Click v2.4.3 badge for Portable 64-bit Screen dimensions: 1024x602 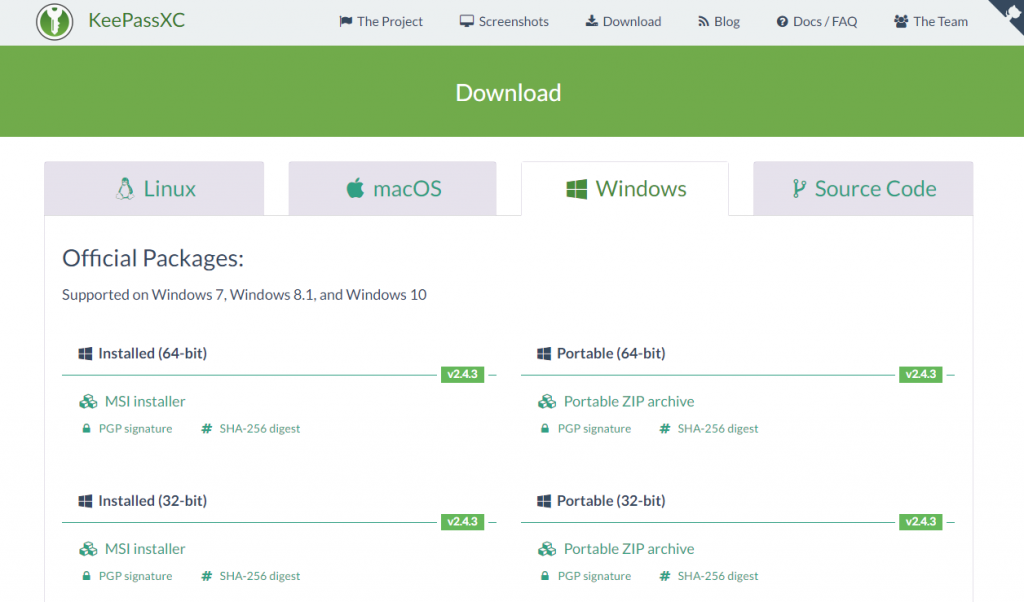click(x=921, y=374)
